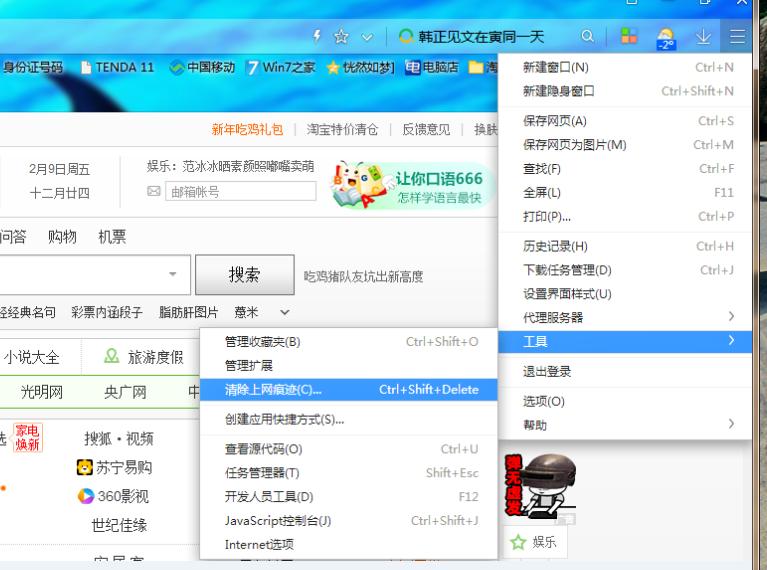Screen dimensions: 767x570
Task: Select 打印(P)... menu entry
Action: 625,216
